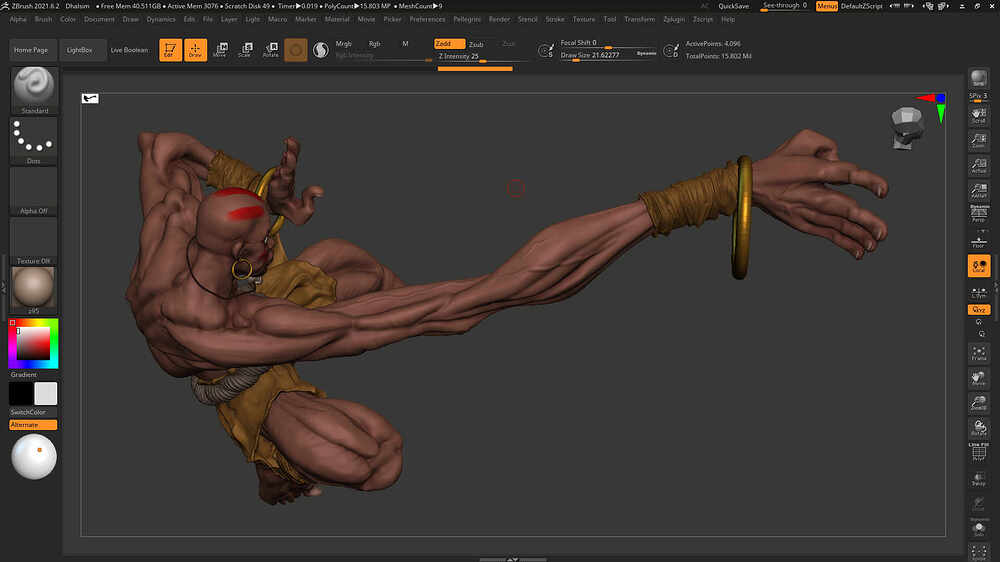Adjust the Focal Shift slider
This screenshot has height=562, width=1000.
tap(607, 43)
